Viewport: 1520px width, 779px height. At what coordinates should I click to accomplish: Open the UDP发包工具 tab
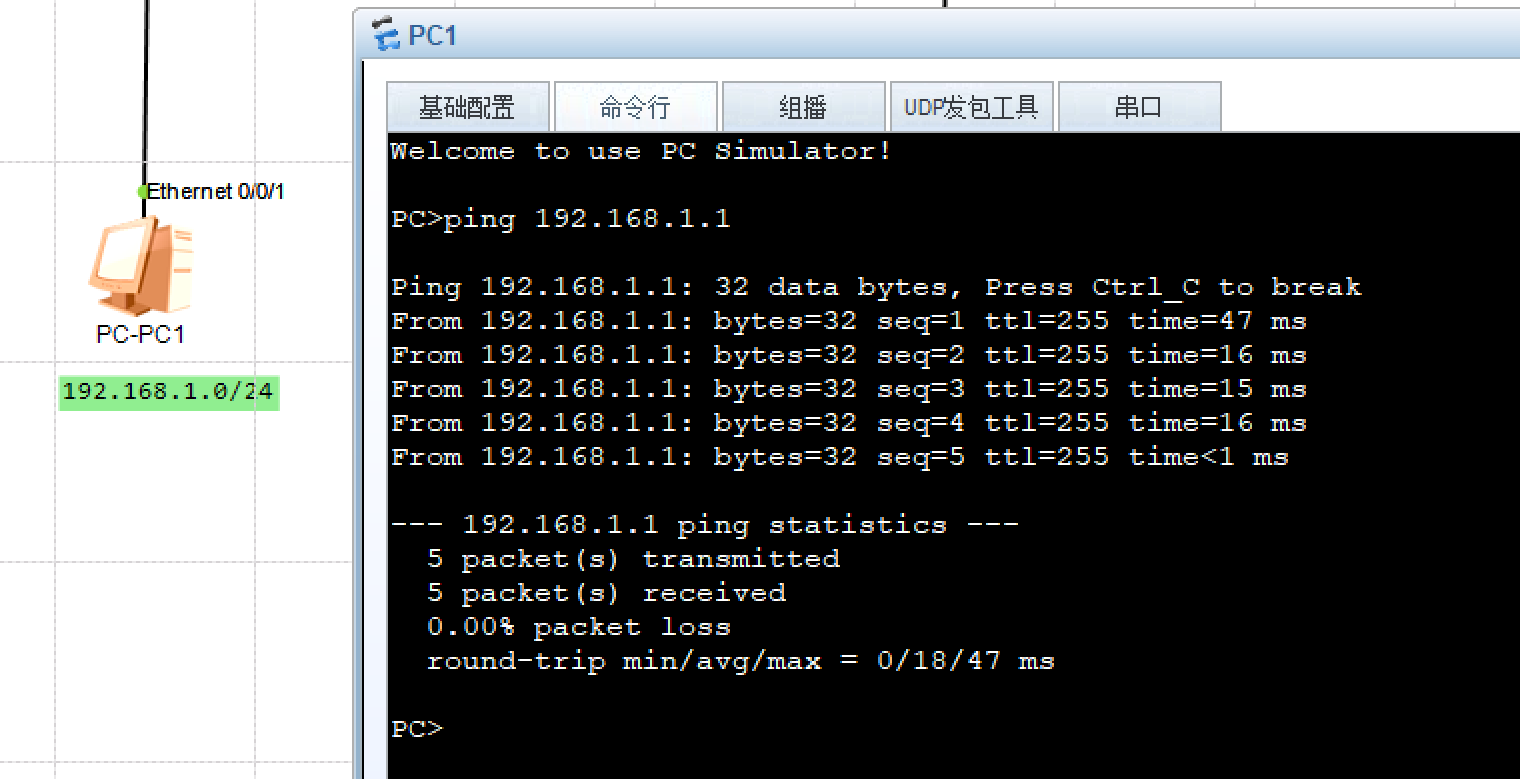tap(971, 107)
